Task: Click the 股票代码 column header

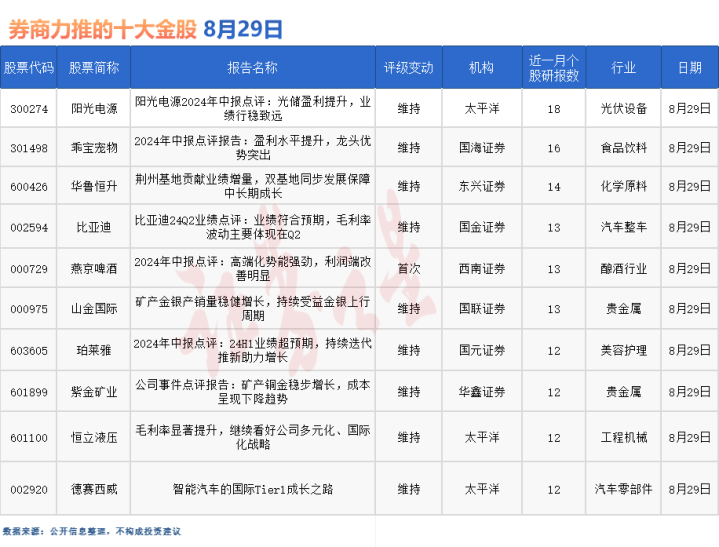Action: 28,68
